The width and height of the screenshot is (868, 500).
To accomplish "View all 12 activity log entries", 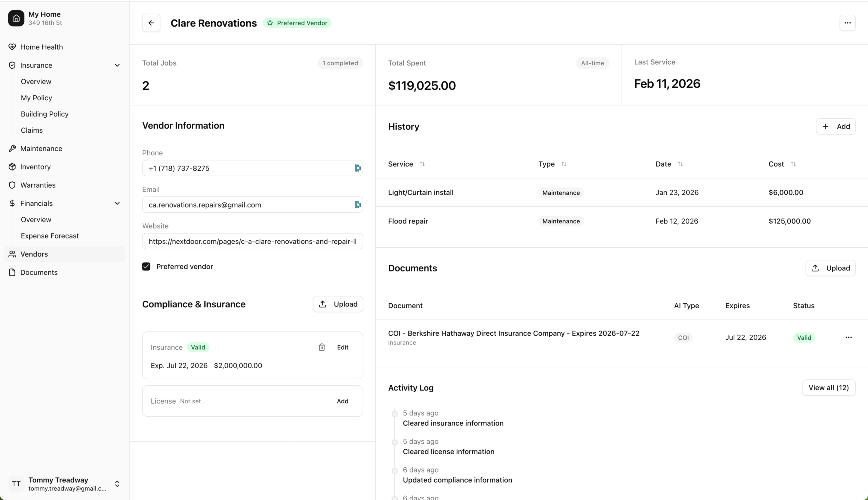I will (828, 387).
